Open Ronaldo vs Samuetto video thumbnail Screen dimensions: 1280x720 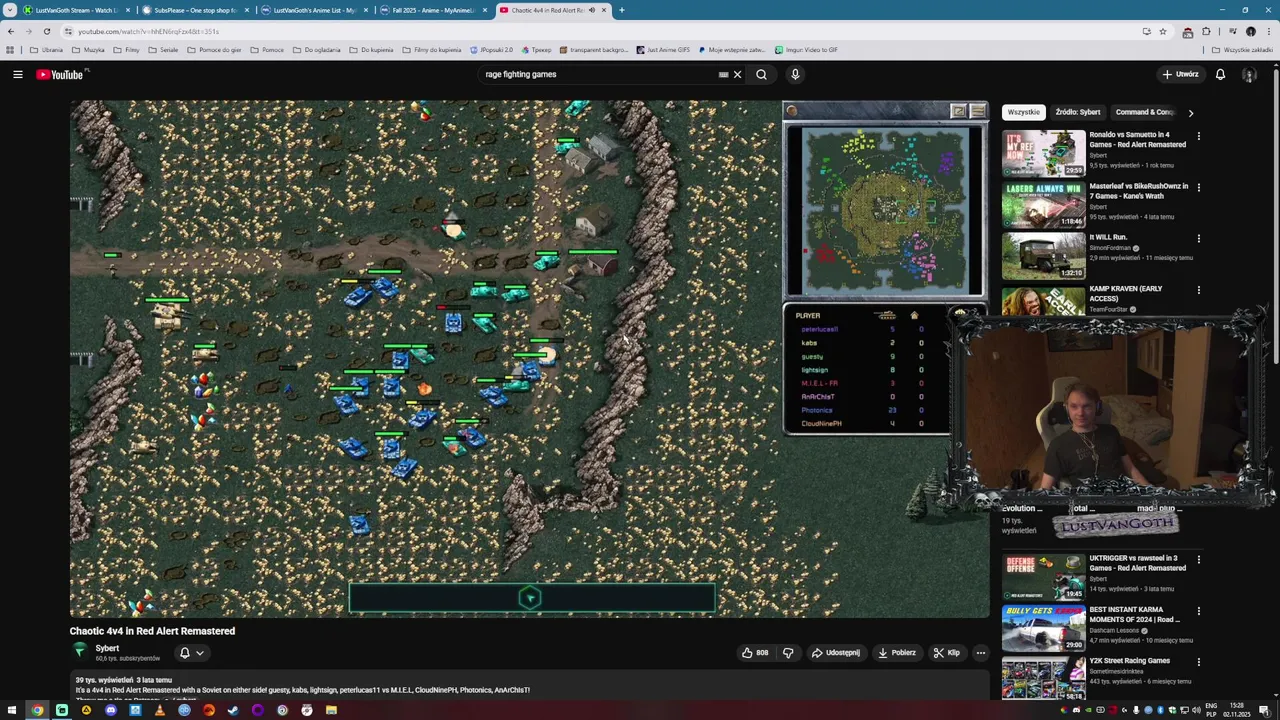point(1043,153)
